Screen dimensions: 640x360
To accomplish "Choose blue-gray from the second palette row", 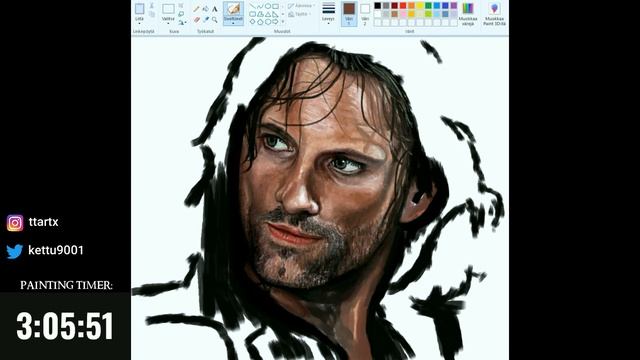I will (x=445, y=14).
